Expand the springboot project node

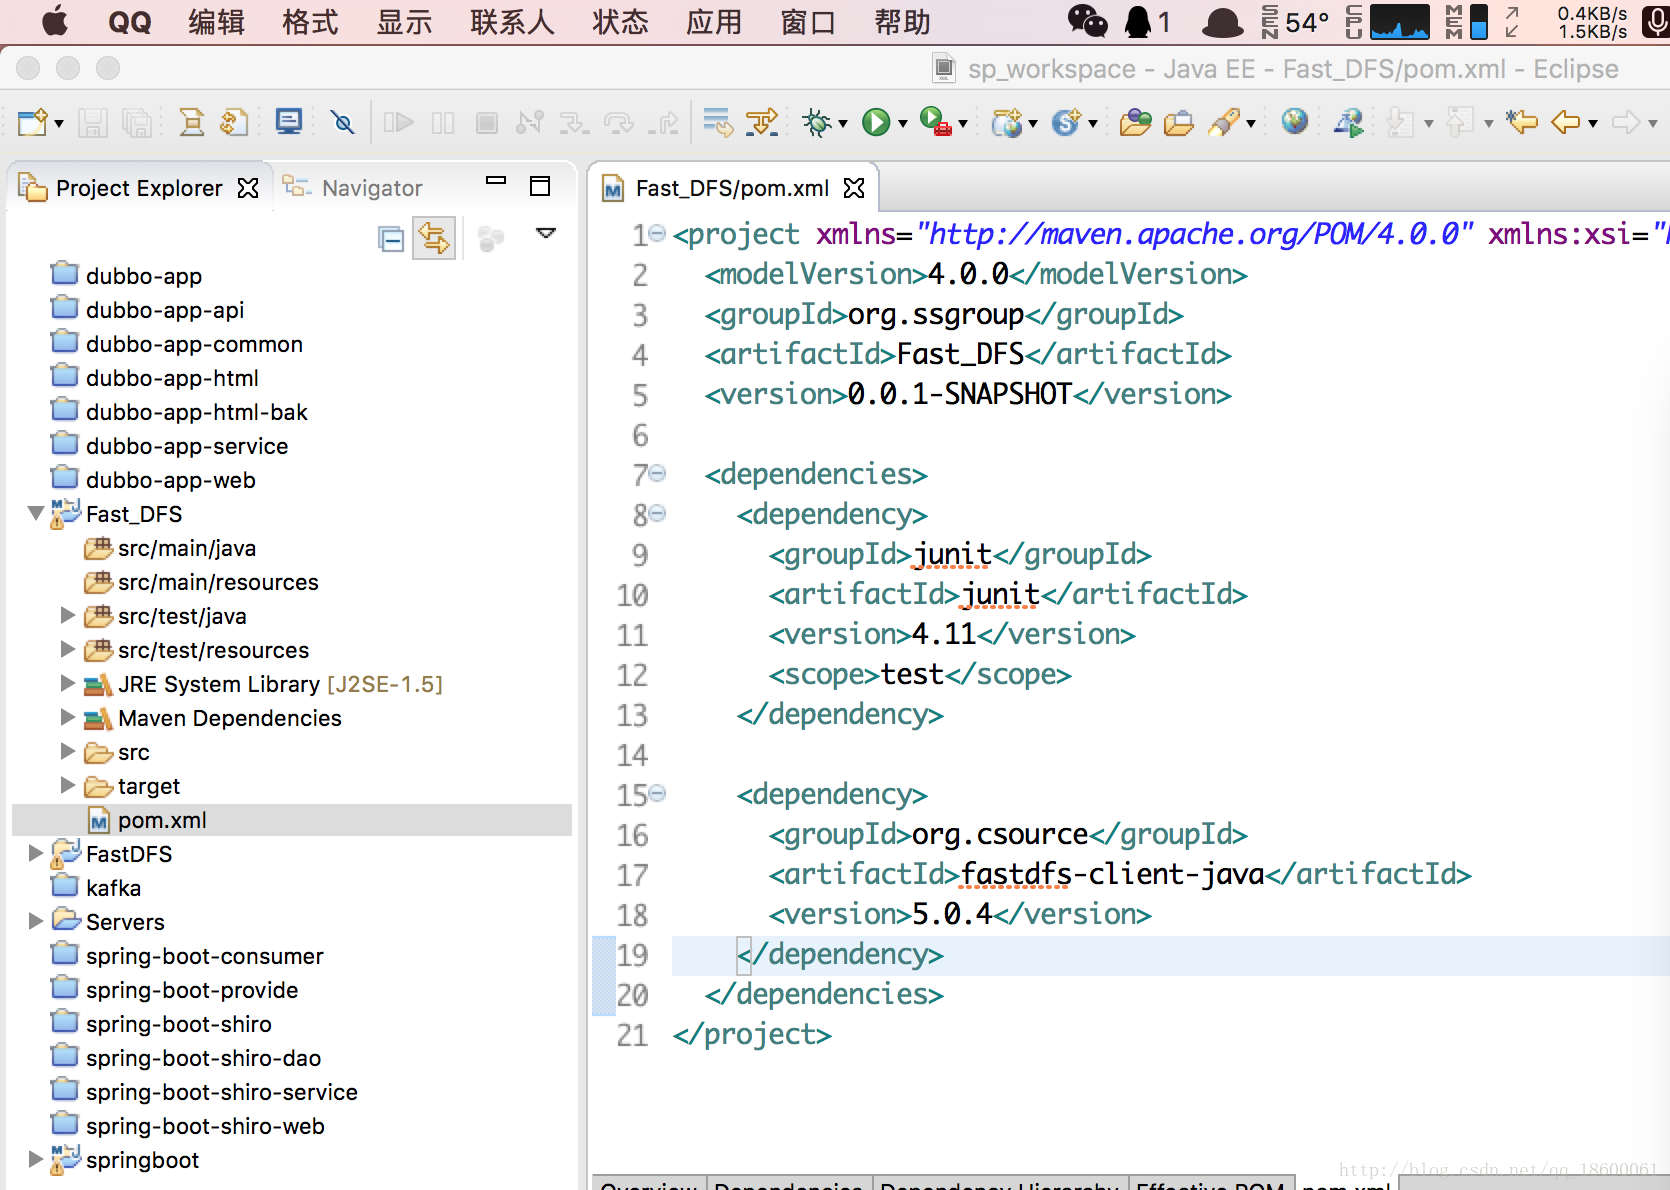36,1159
